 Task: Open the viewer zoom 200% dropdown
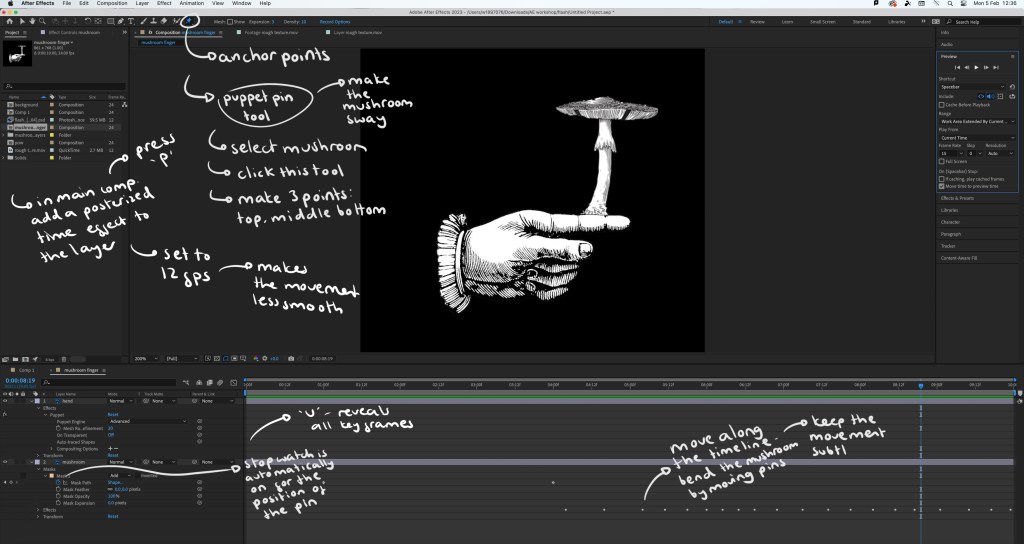pos(142,358)
